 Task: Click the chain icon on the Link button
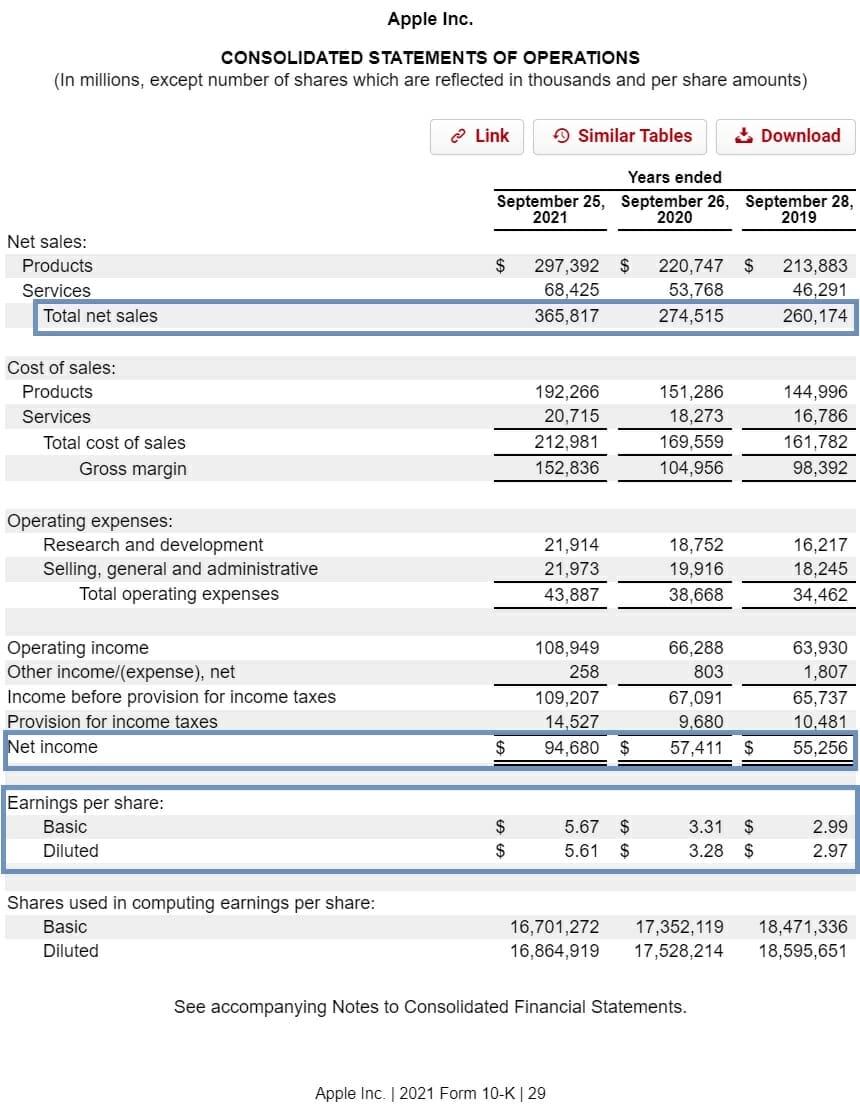coord(457,136)
